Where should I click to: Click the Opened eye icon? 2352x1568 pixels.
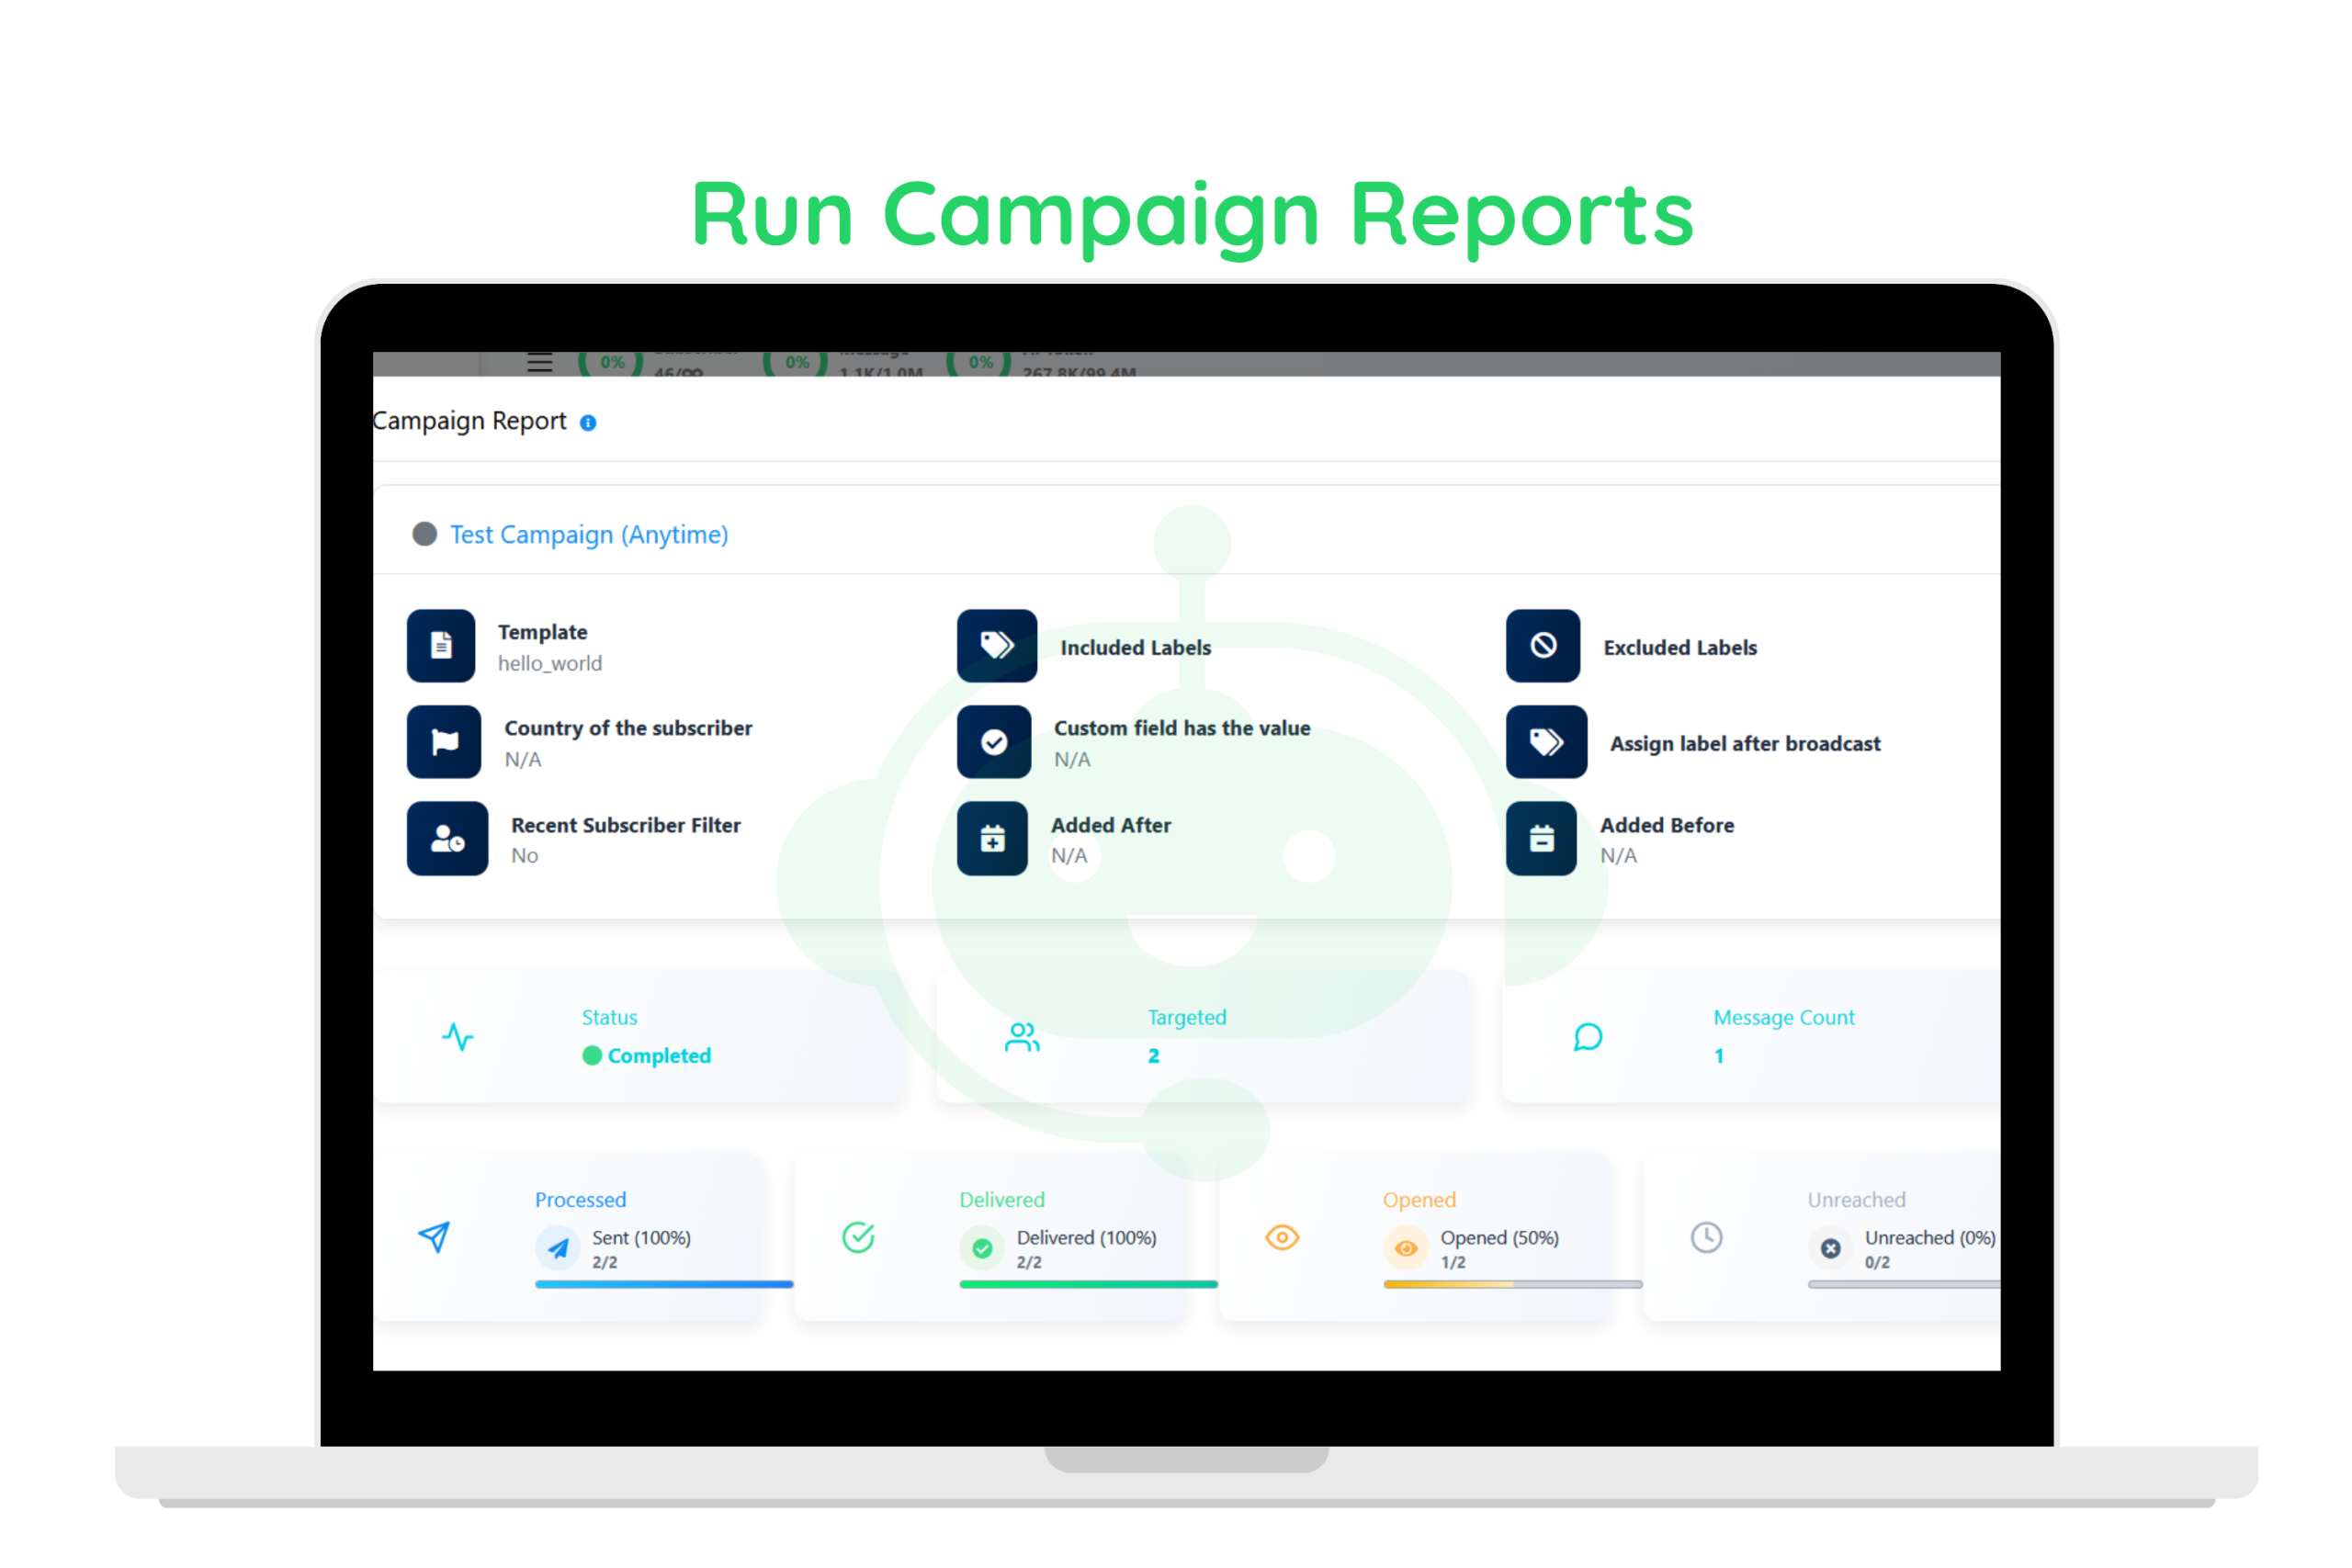[x=1282, y=1237]
